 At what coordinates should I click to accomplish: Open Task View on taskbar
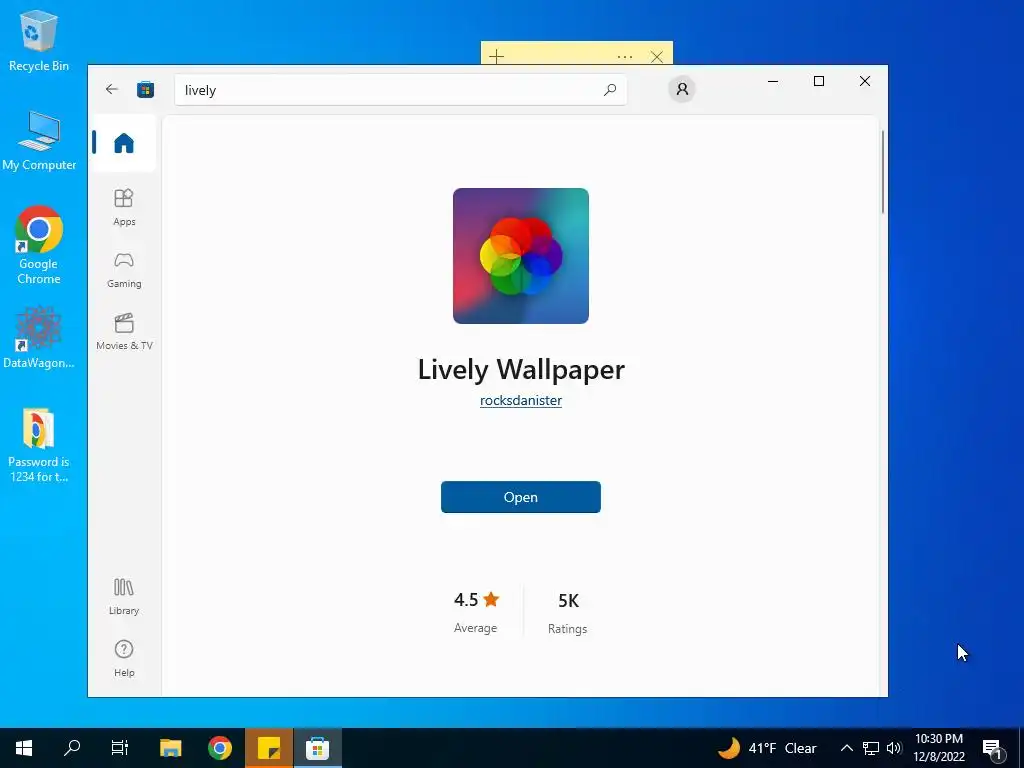(120, 748)
